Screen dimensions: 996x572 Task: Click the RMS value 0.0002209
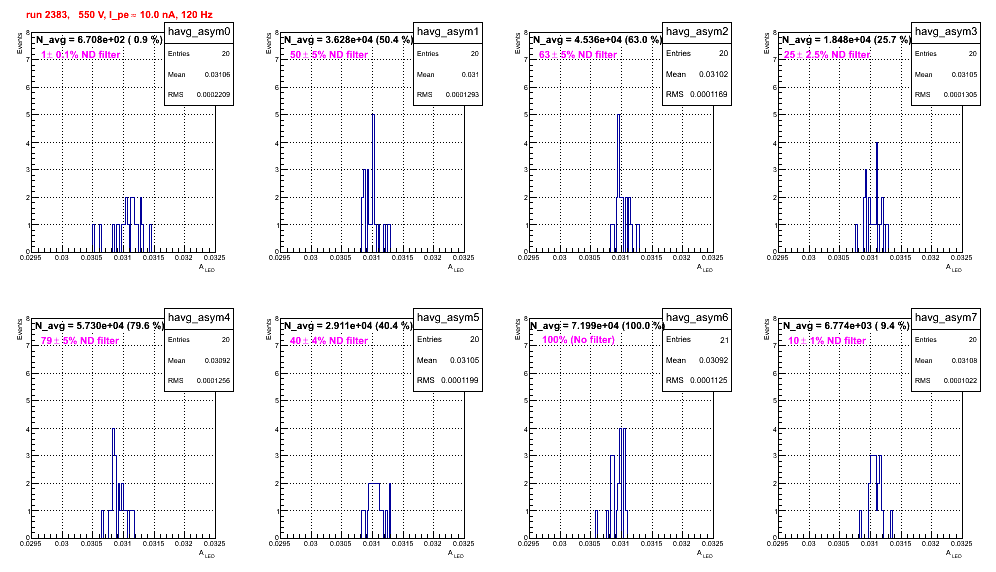213,95
